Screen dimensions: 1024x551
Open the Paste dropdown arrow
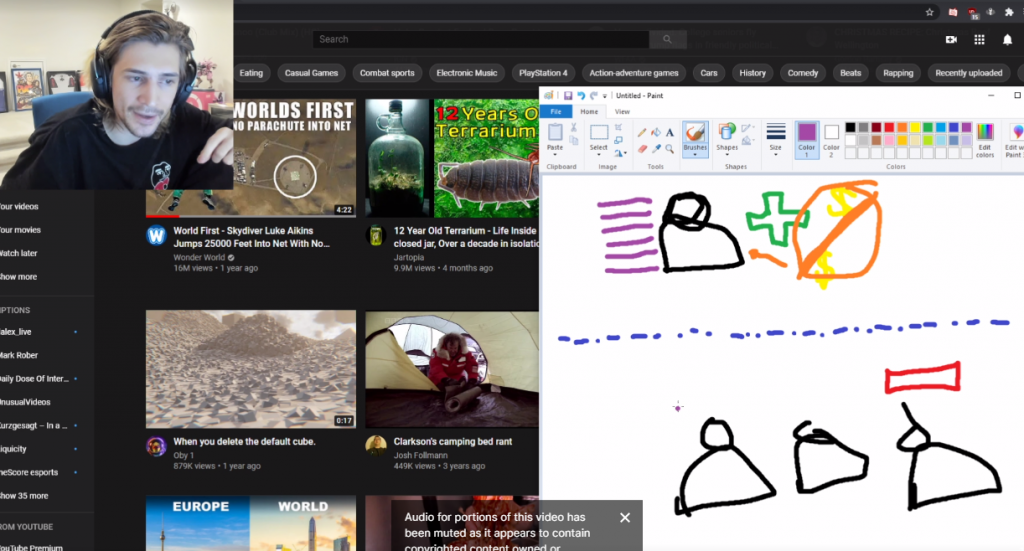tap(555, 155)
